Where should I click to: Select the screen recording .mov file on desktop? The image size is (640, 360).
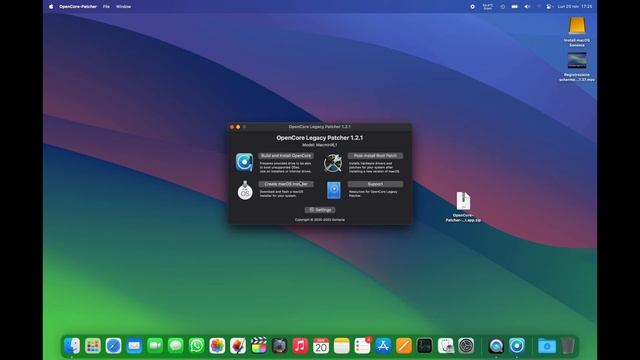(577, 67)
